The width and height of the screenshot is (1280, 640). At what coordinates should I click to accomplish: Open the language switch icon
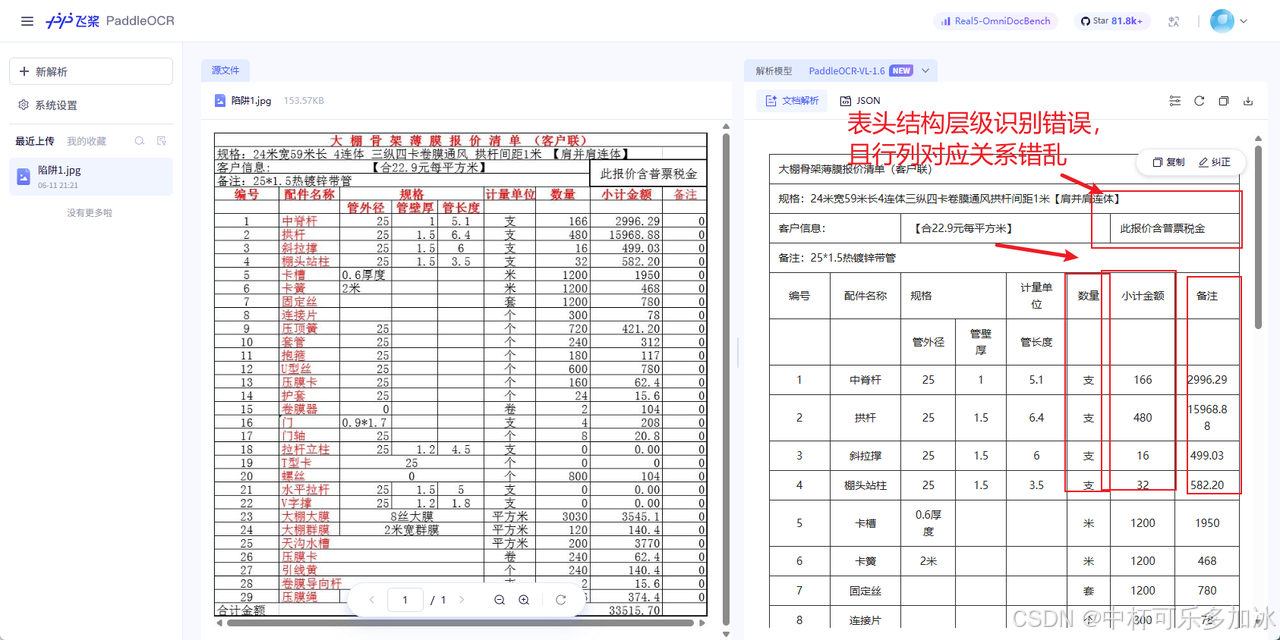(1174, 21)
